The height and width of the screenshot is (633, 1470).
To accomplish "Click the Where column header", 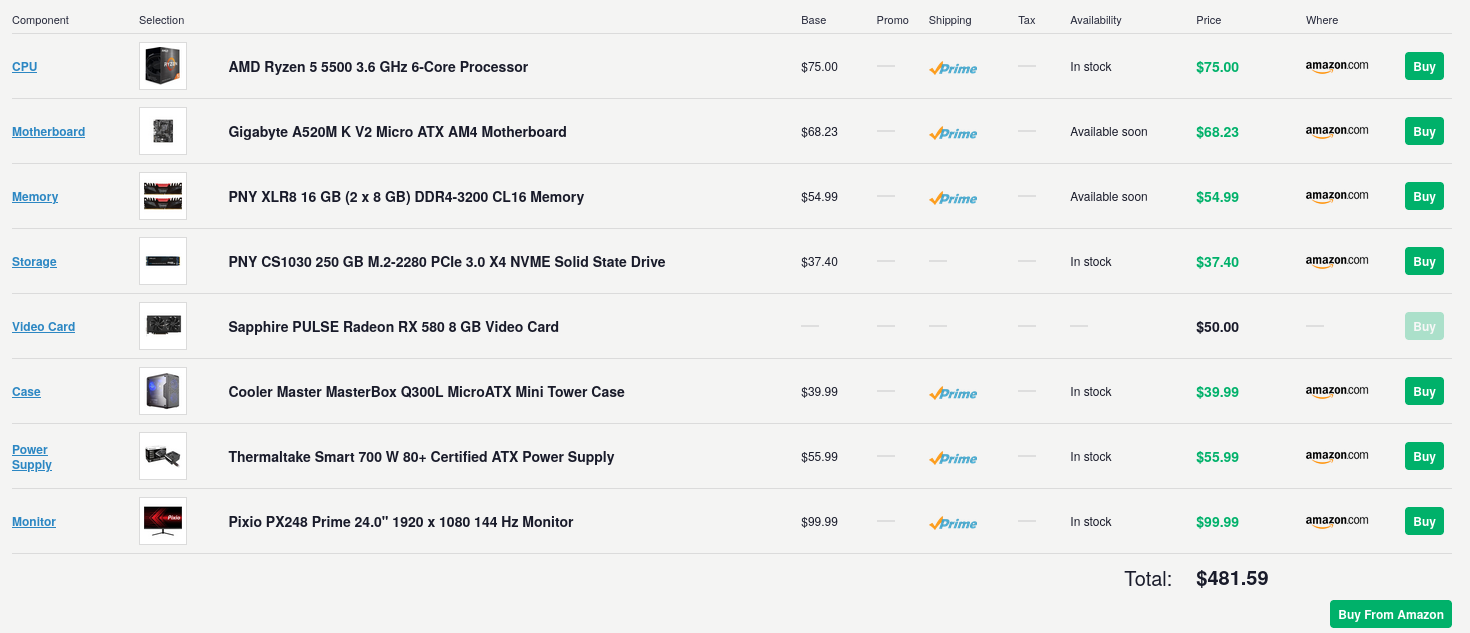I will tap(1322, 20).
